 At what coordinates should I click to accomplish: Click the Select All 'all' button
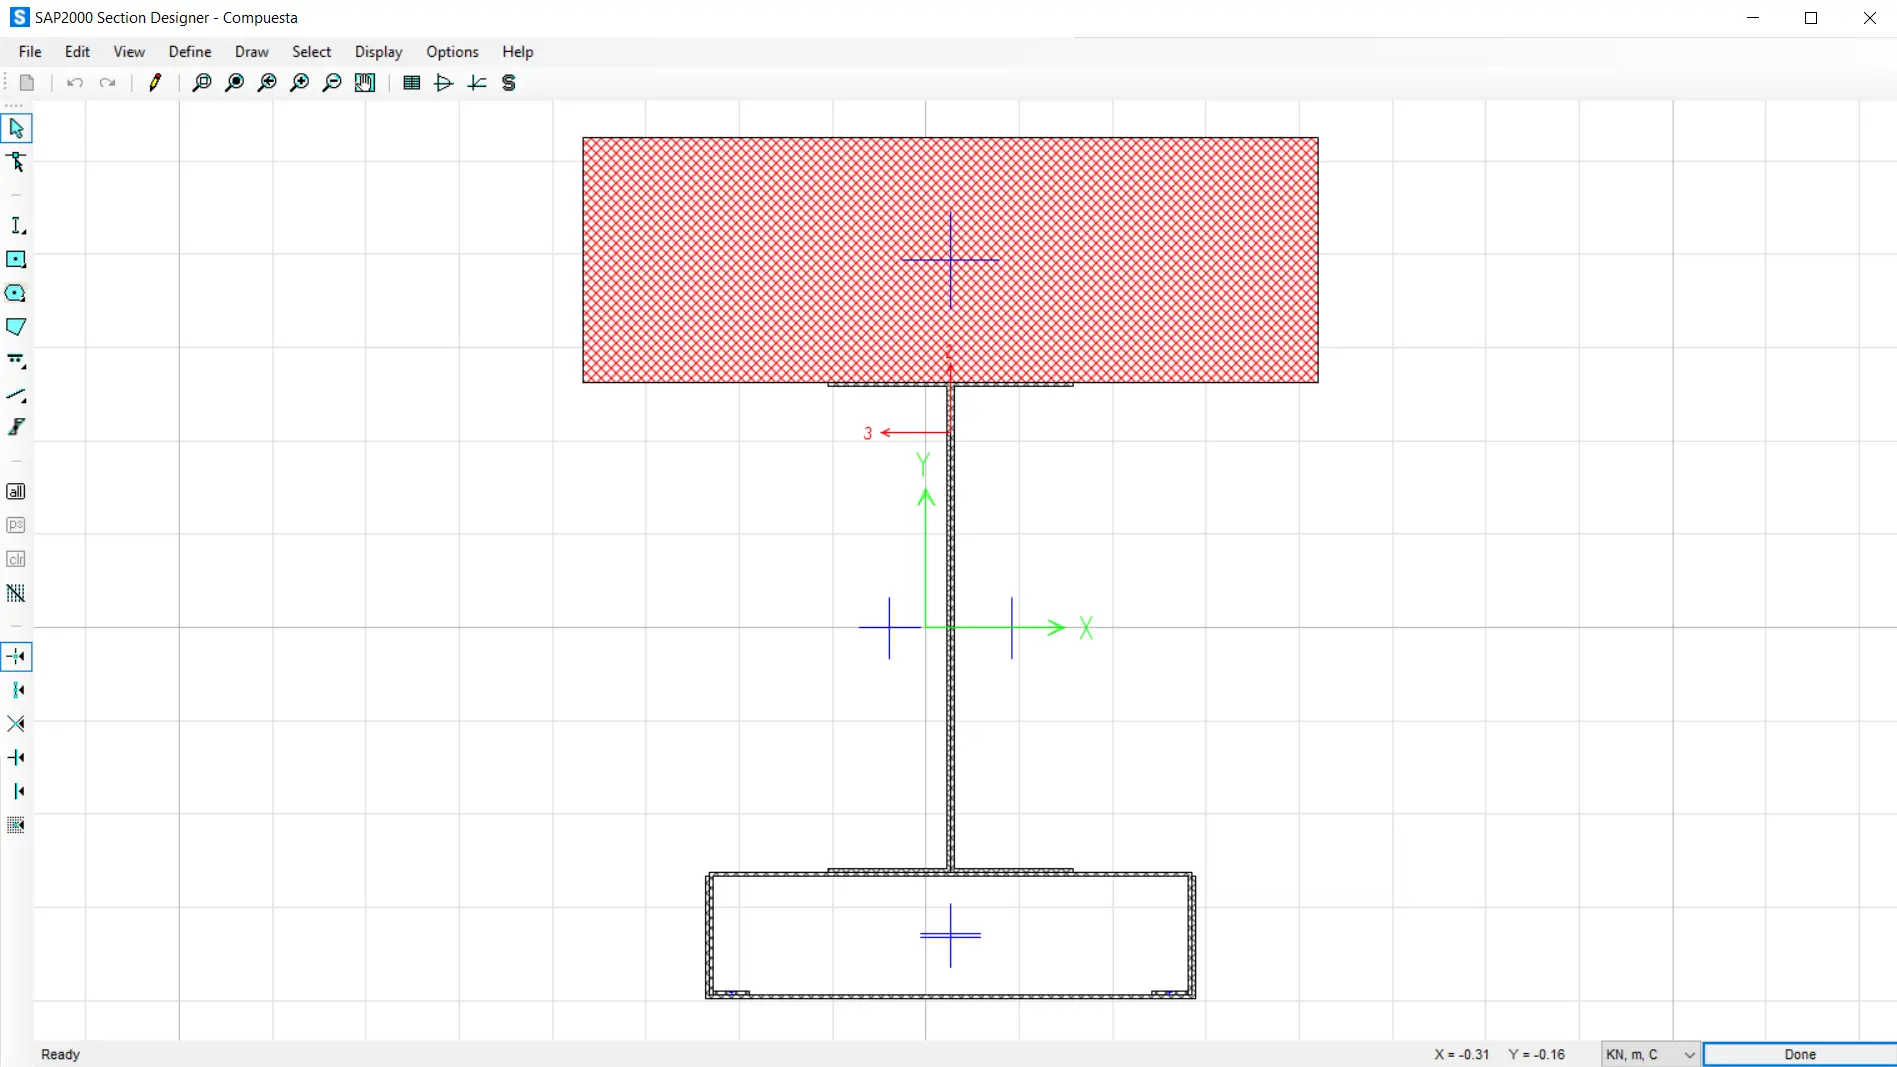[x=16, y=491]
